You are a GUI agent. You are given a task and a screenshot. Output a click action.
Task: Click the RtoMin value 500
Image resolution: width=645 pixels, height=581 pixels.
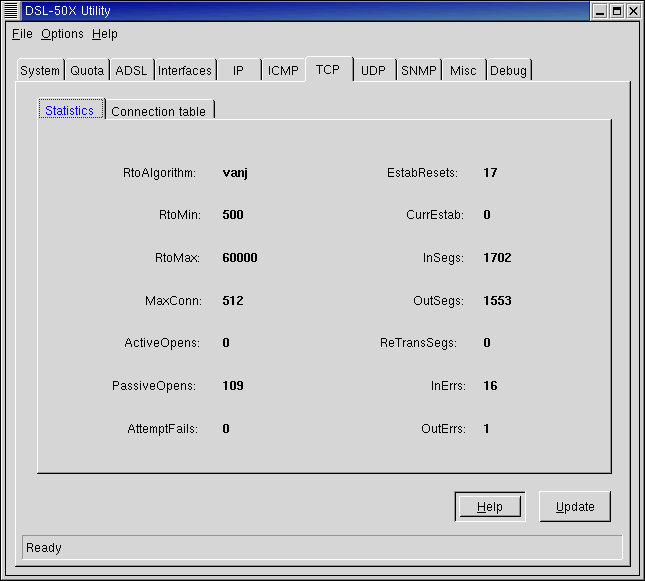(x=233, y=214)
